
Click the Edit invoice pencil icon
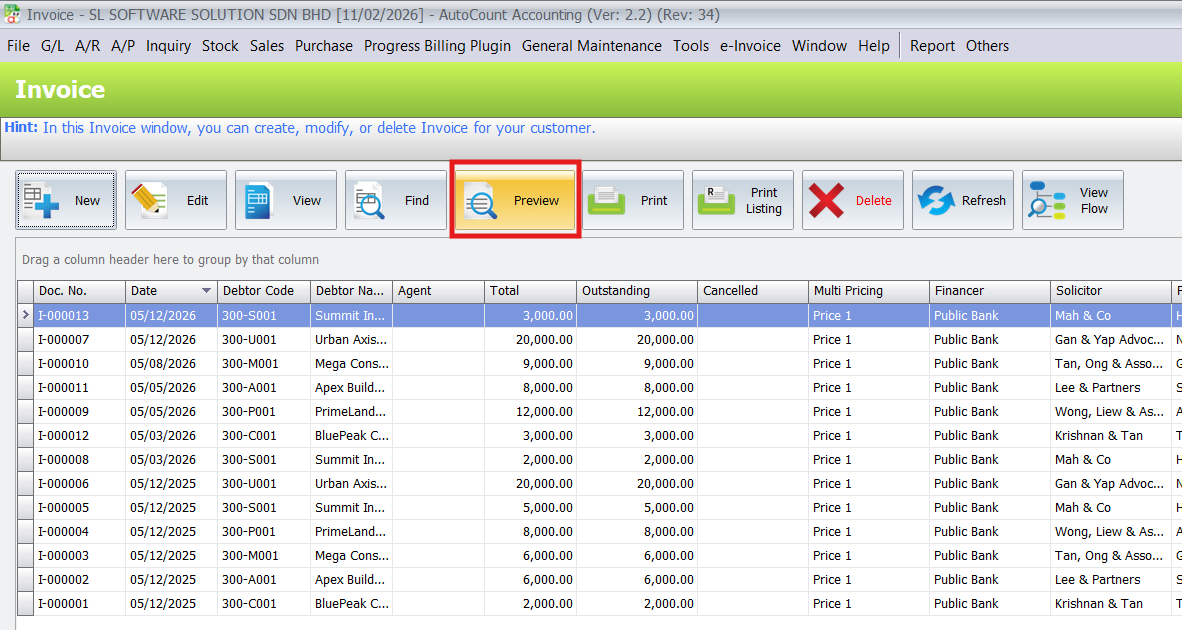tap(150, 200)
